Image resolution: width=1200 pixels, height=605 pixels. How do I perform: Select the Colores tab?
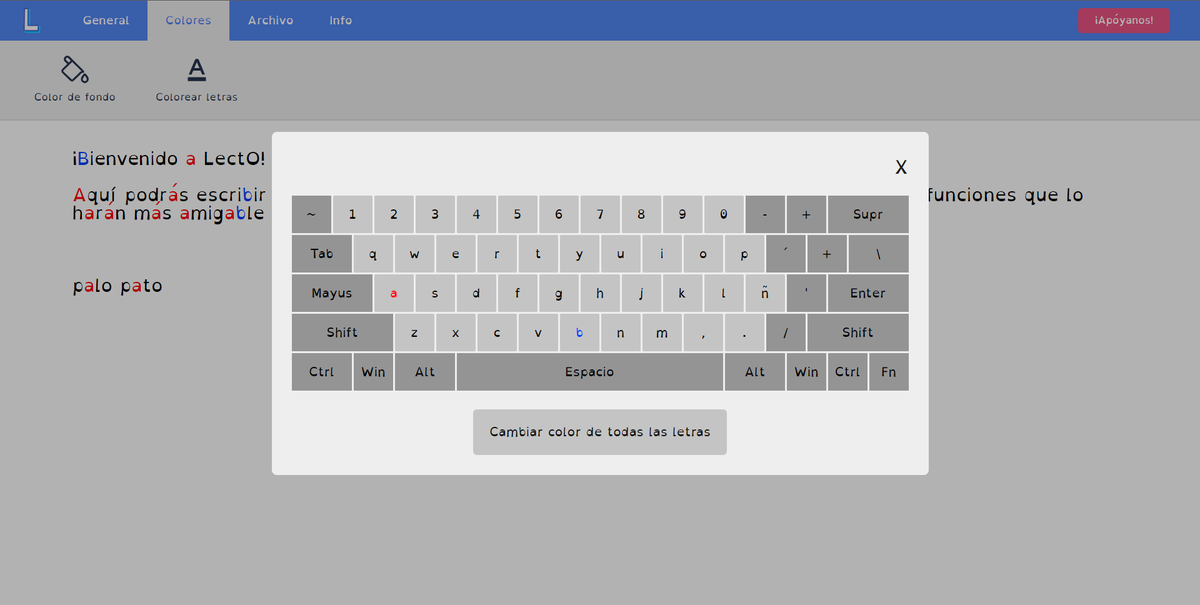click(188, 20)
